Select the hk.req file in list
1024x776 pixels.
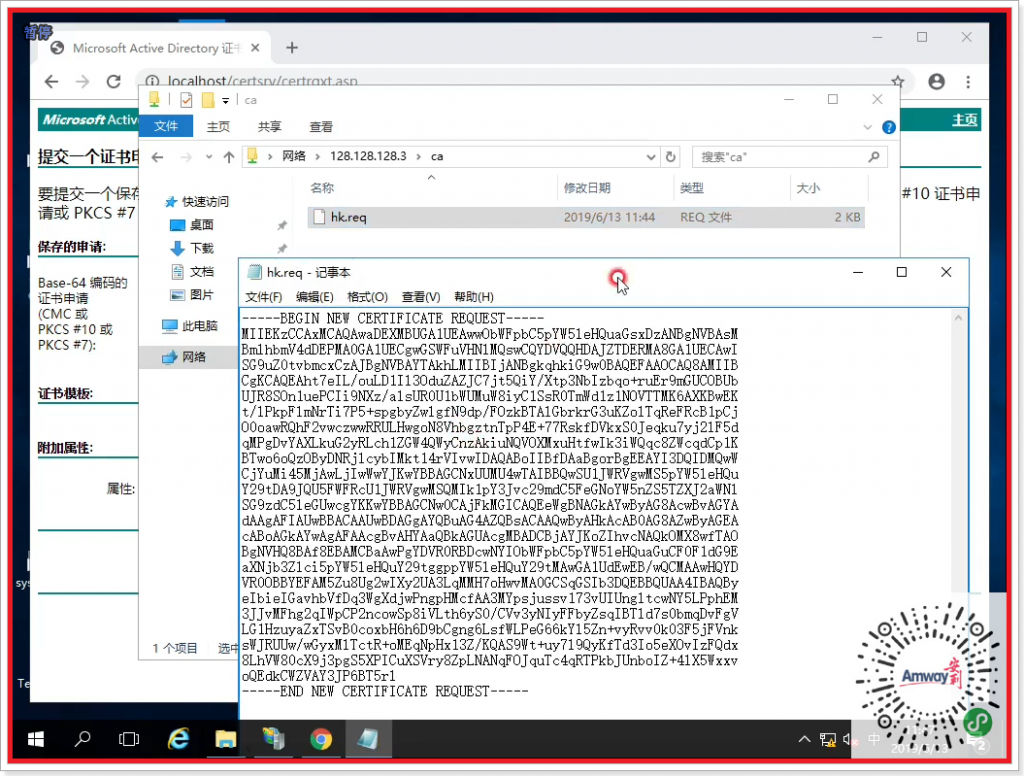click(349, 217)
